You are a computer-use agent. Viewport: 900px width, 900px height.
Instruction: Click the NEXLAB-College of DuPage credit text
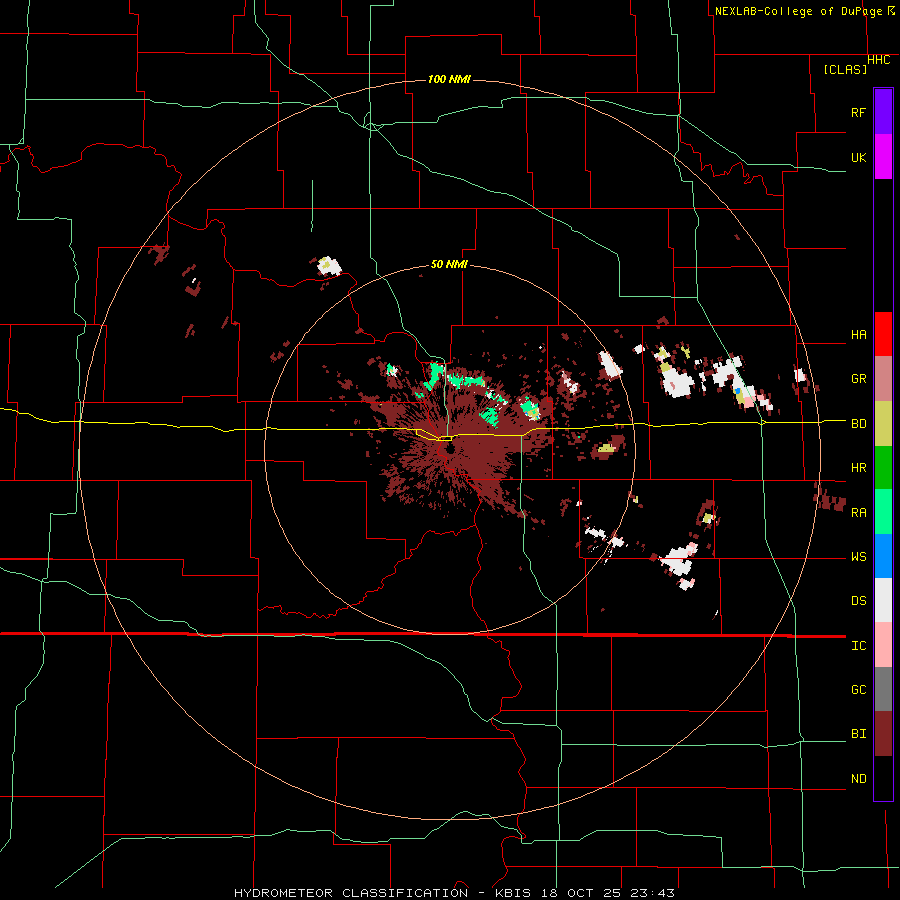798,11
